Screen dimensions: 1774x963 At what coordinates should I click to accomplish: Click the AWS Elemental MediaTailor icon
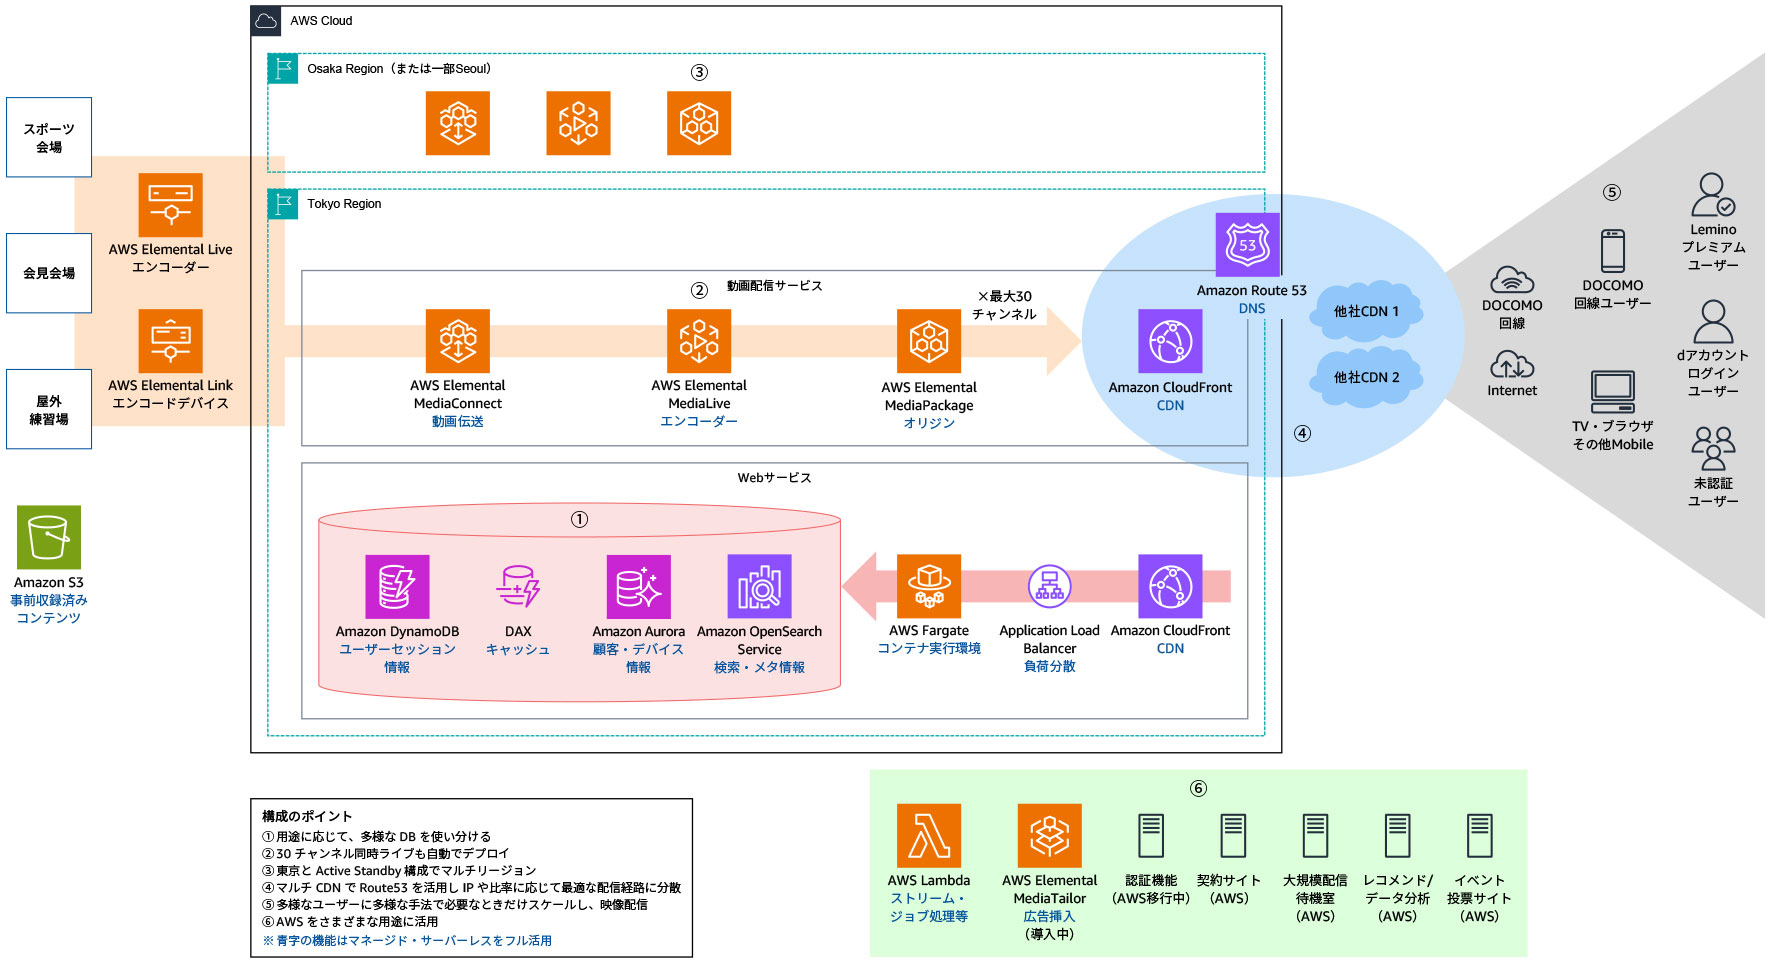1050,835
